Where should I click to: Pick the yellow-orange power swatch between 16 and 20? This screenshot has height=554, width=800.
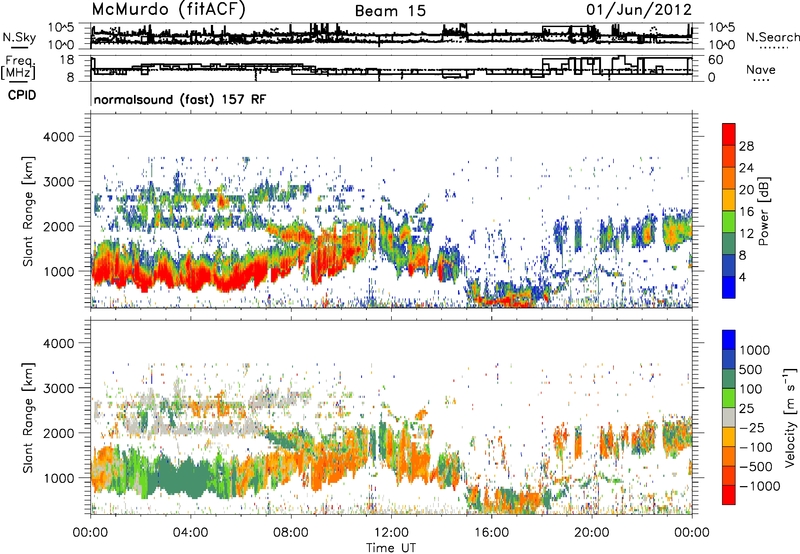[729, 200]
